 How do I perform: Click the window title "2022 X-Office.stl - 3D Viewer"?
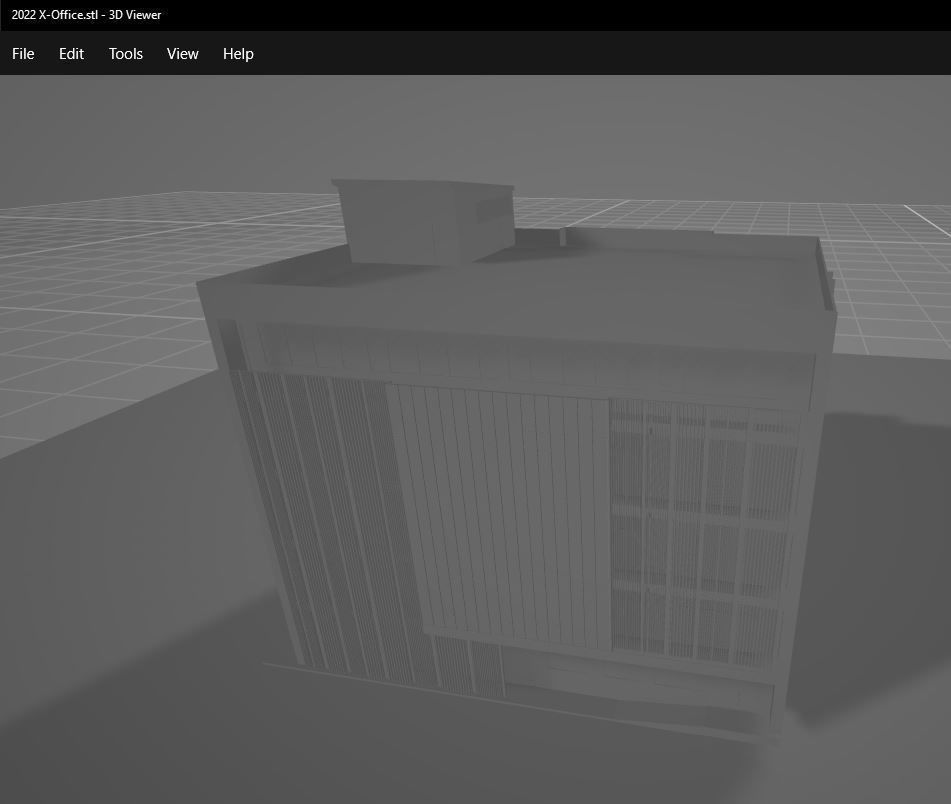click(86, 15)
